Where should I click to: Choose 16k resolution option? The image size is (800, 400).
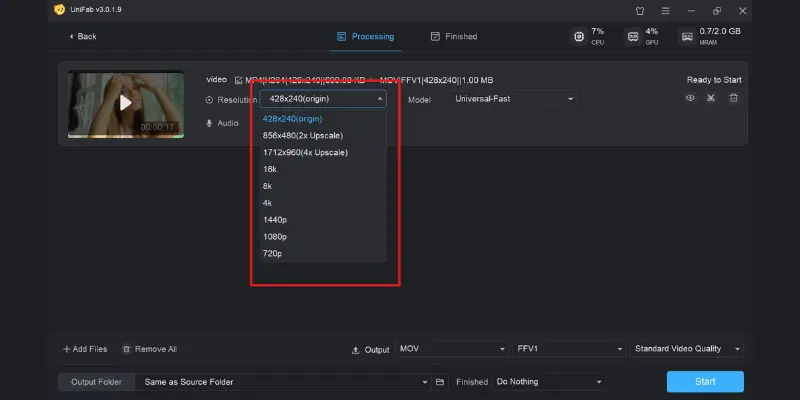click(x=323, y=169)
